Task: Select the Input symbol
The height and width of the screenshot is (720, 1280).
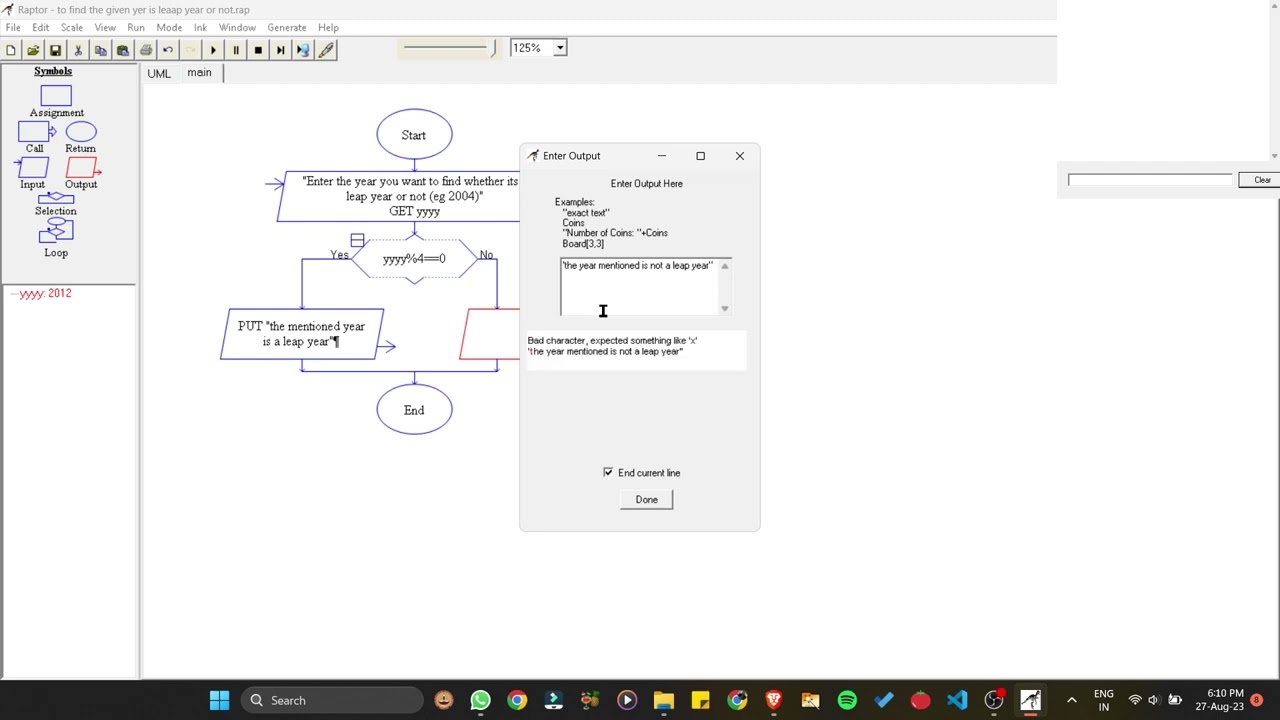Action: [x=32, y=168]
